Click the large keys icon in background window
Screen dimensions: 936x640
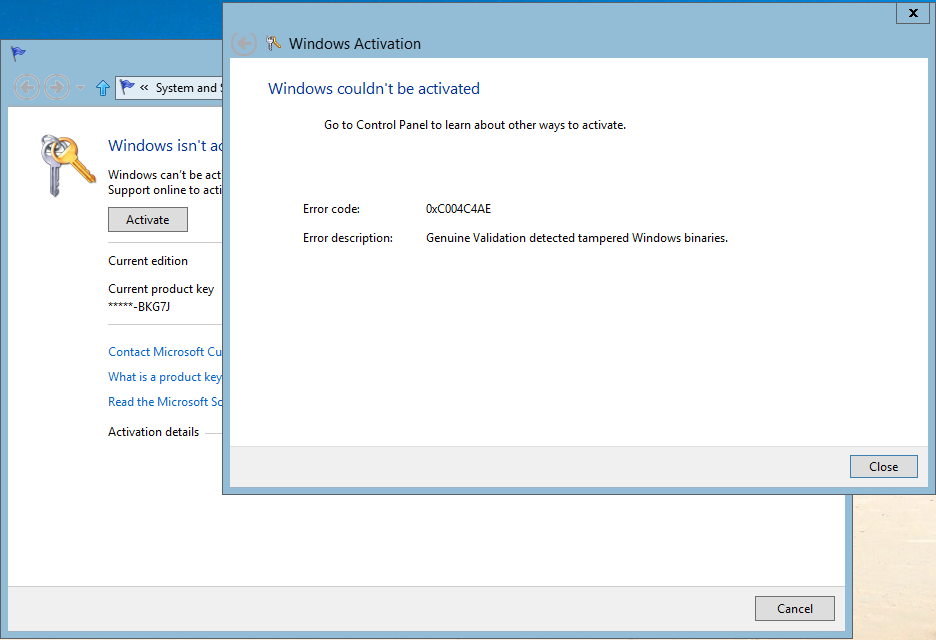[x=67, y=165]
